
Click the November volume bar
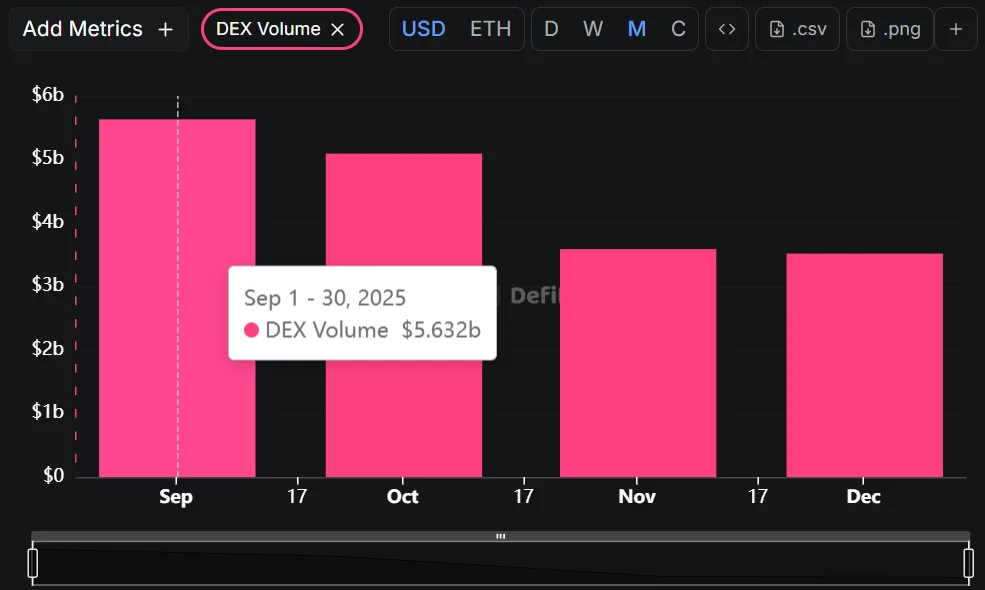pos(637,360)
